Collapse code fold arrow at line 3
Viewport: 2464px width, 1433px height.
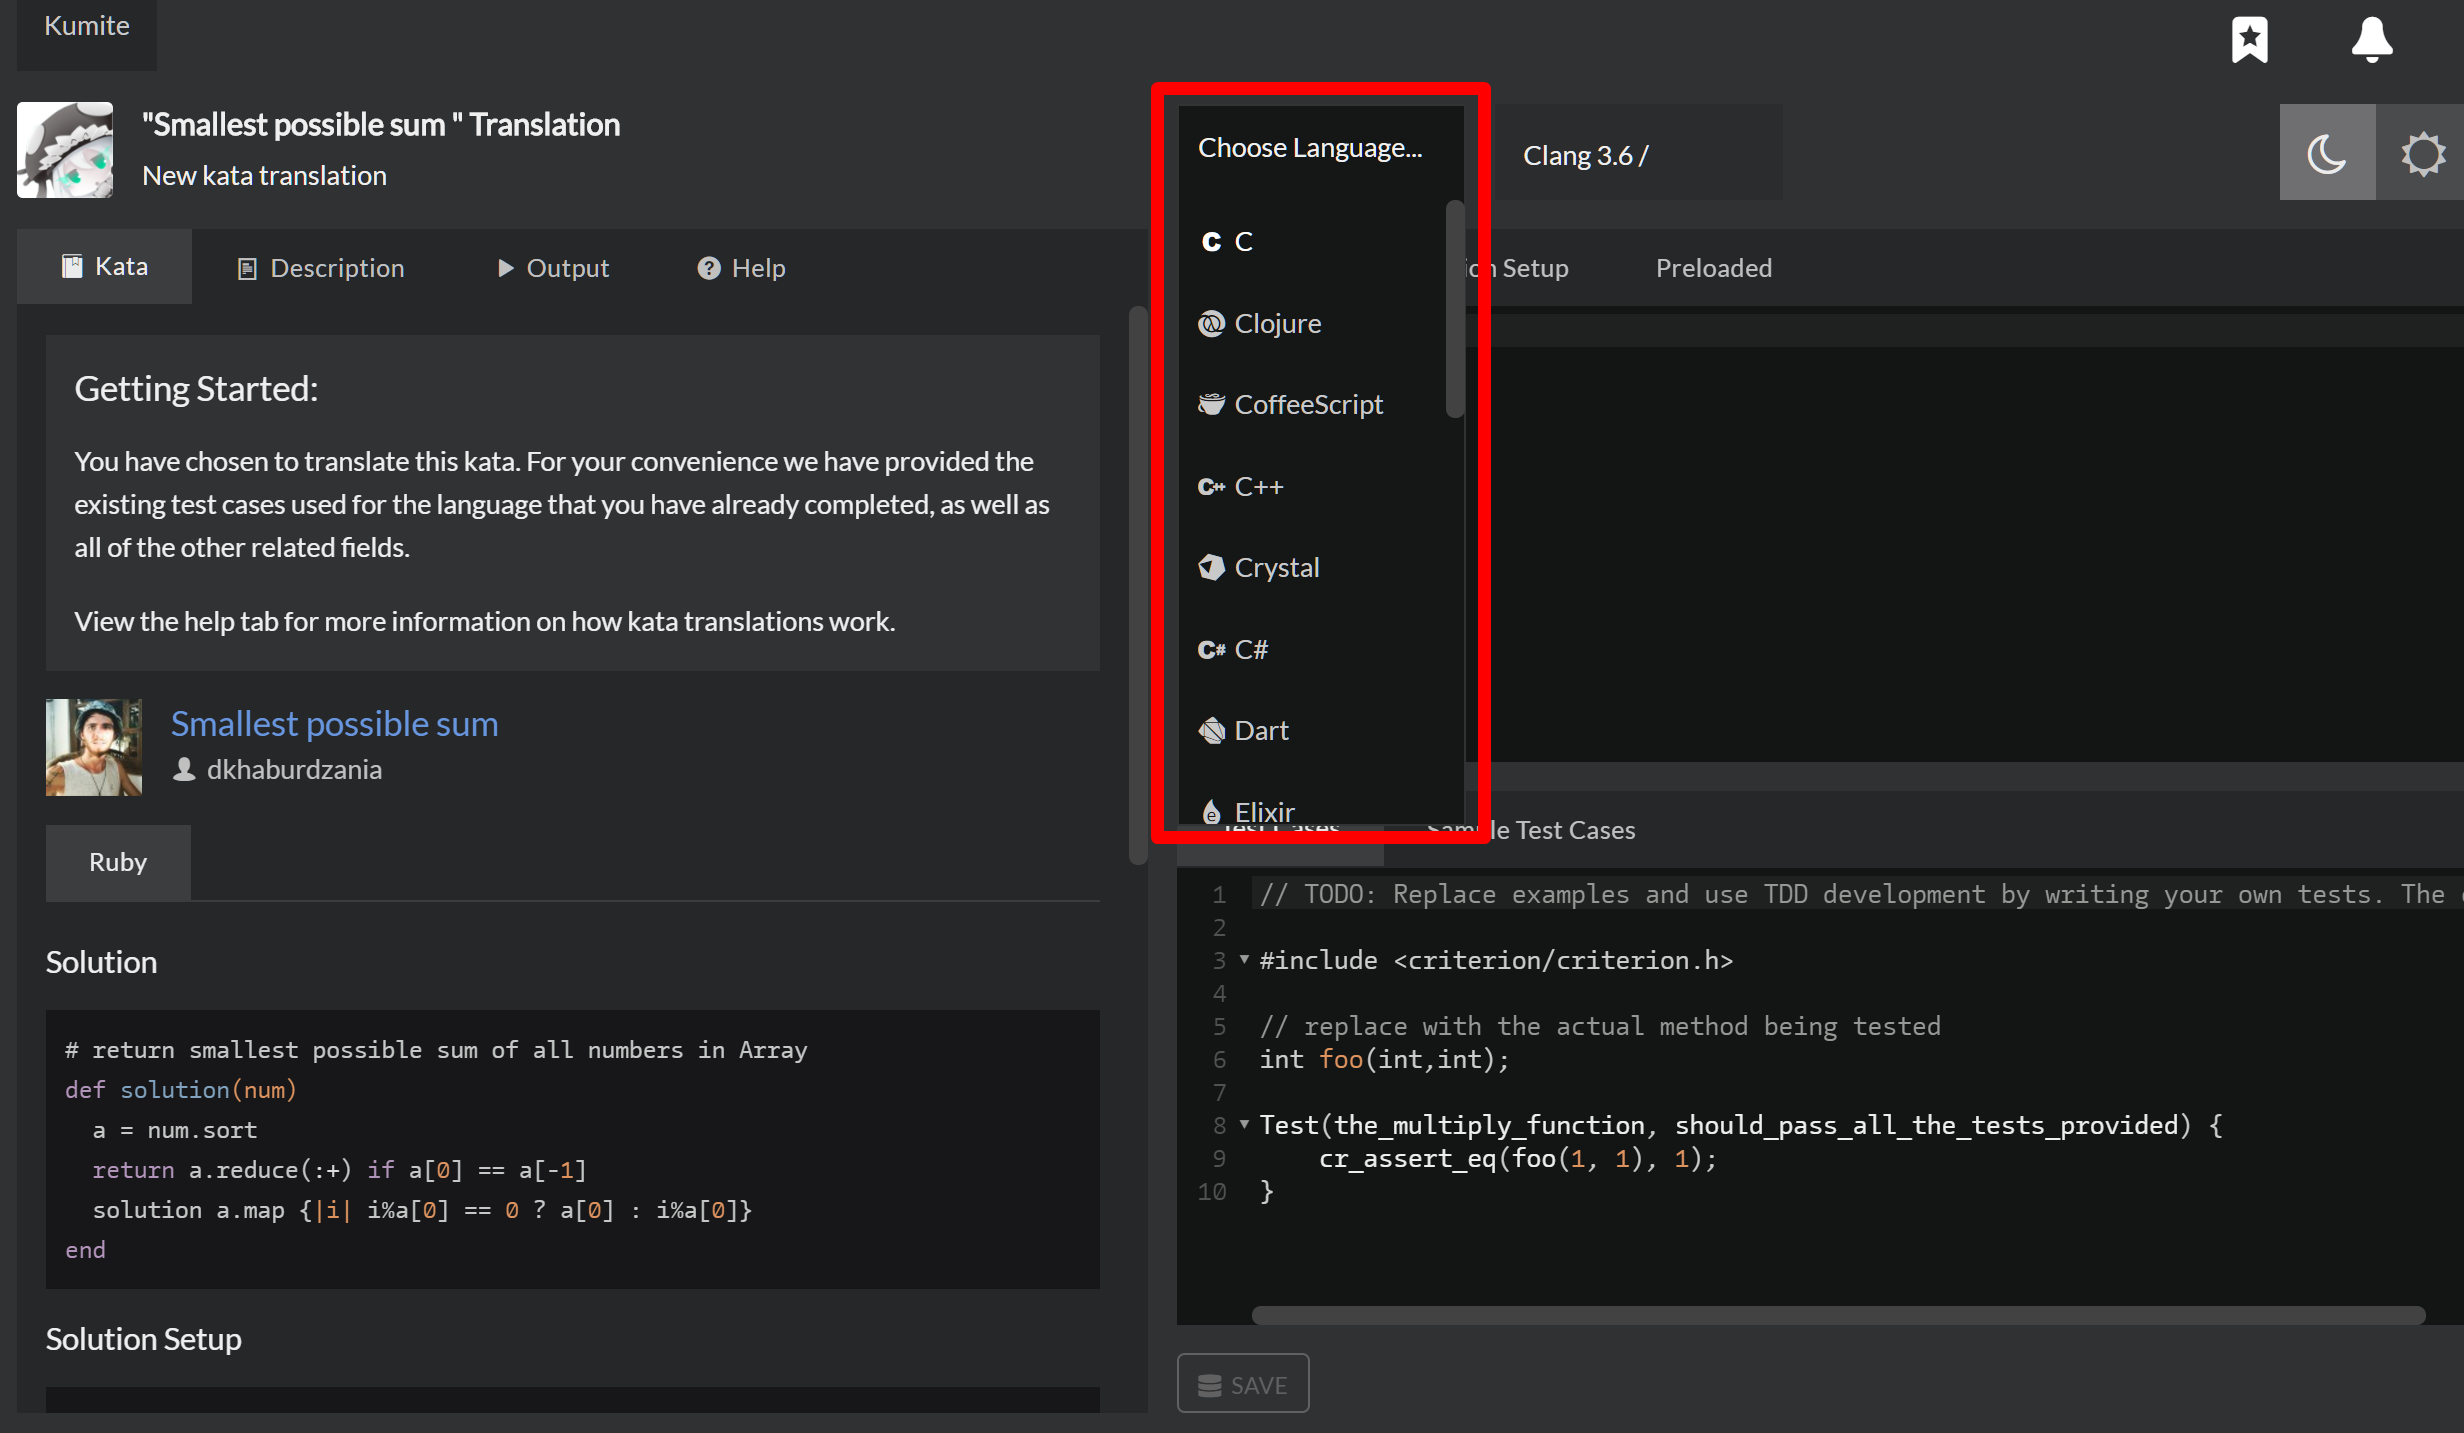coord(1244,959)
